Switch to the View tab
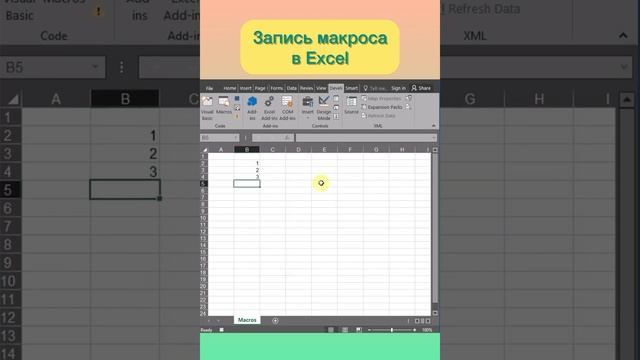The height and width of the screenshot is (360, 640). click(x=321, y=88)
